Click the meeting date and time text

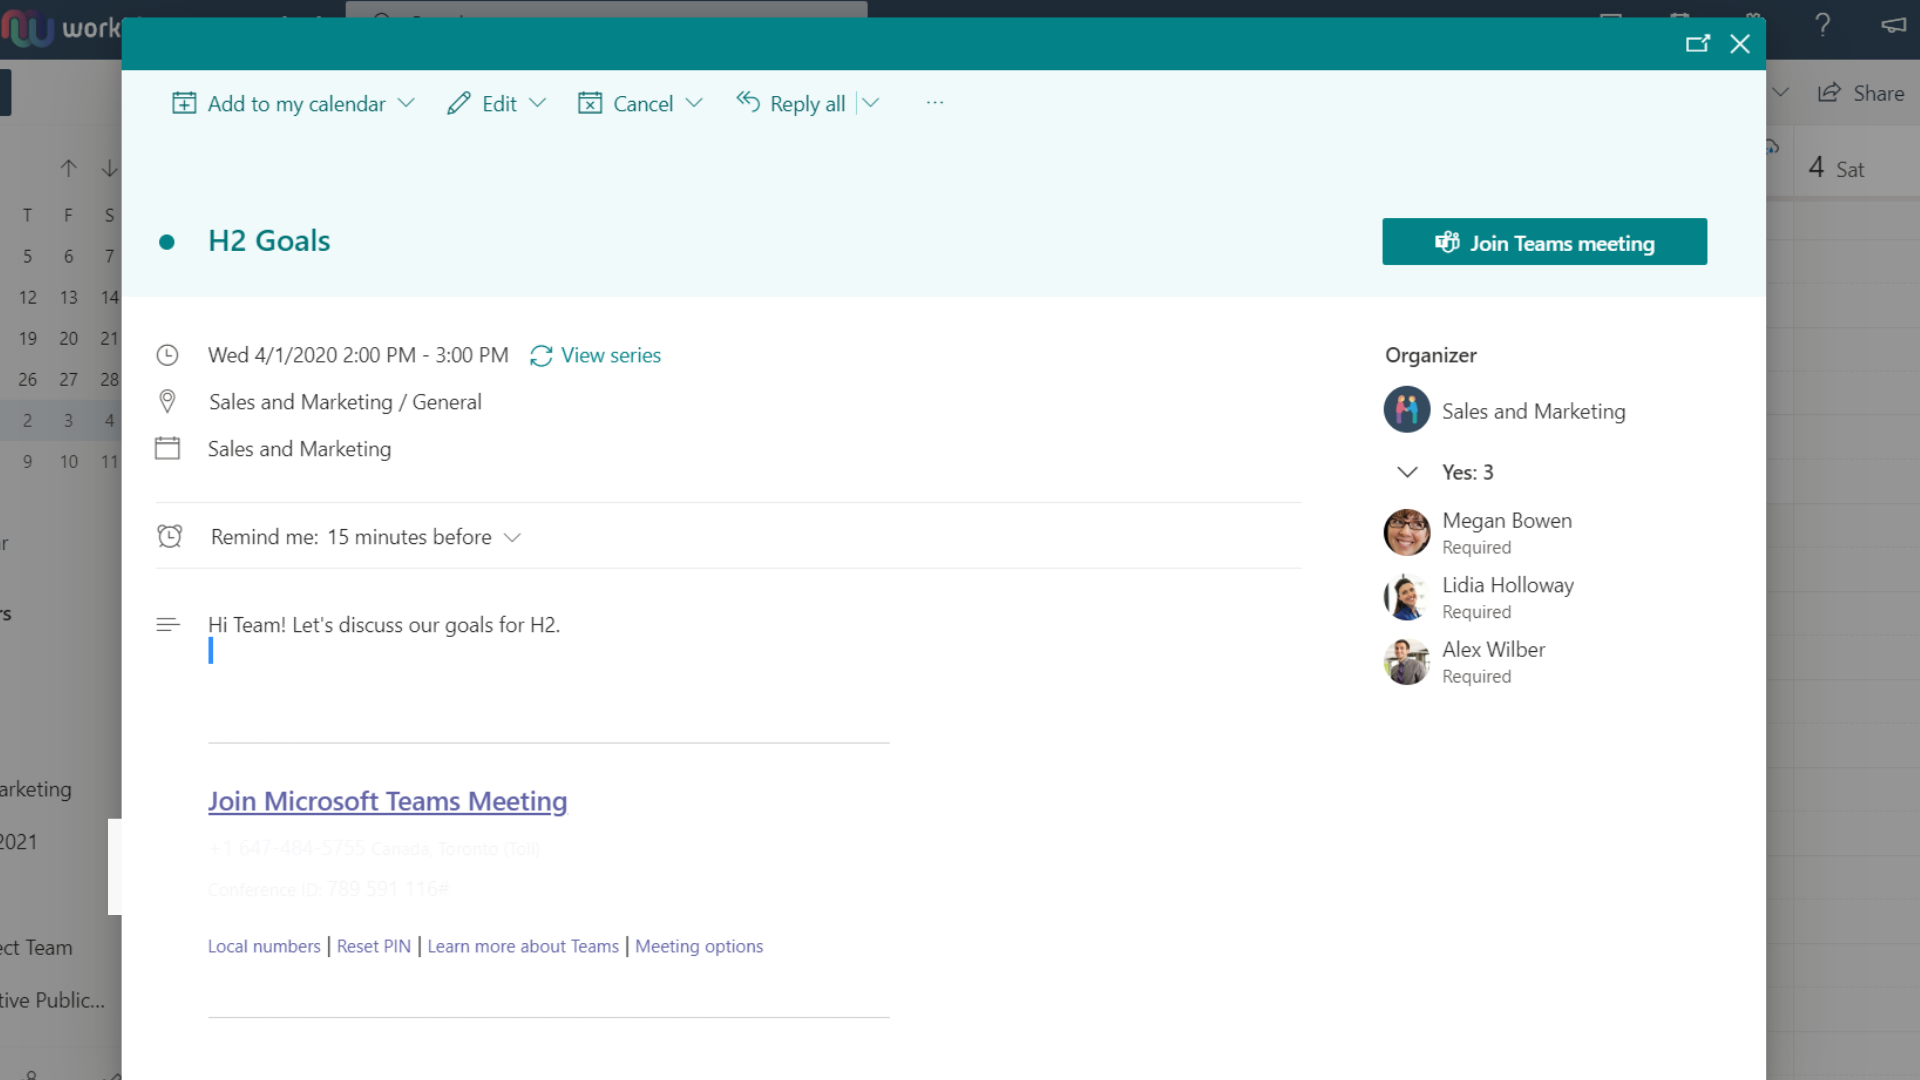[358, 355]
